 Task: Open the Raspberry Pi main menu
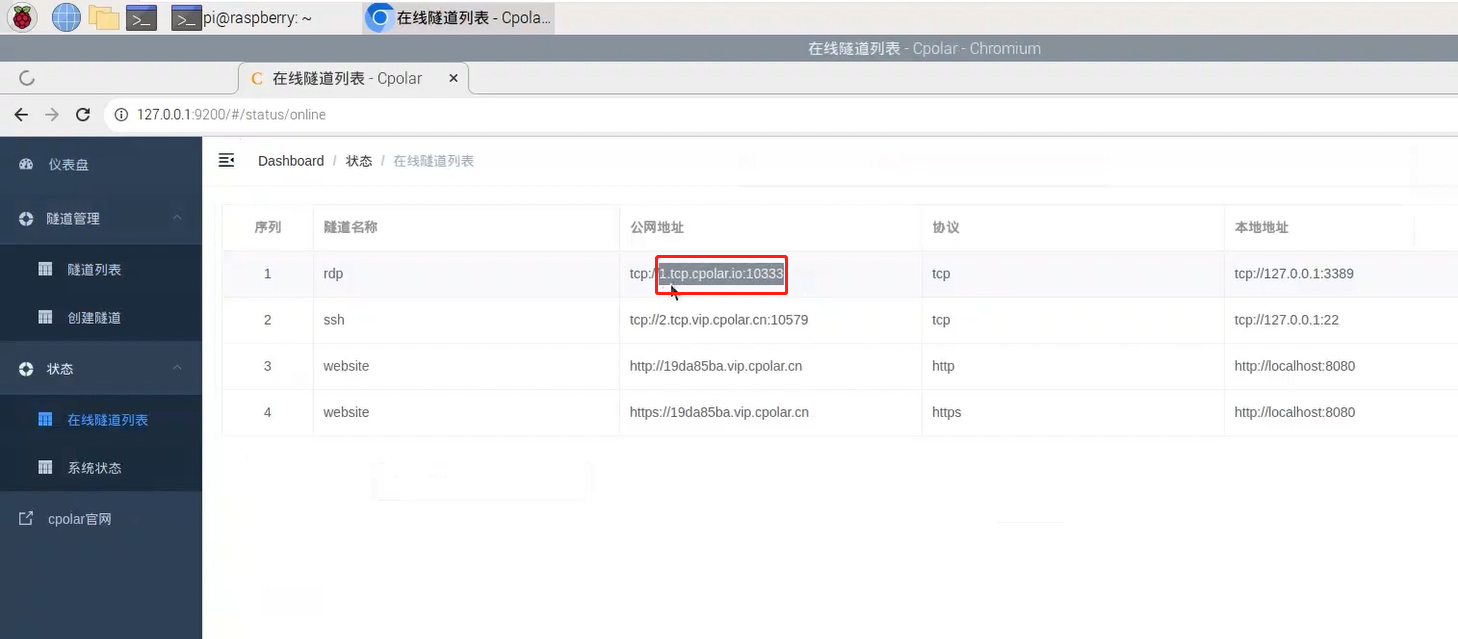click(x=22, y=17)
